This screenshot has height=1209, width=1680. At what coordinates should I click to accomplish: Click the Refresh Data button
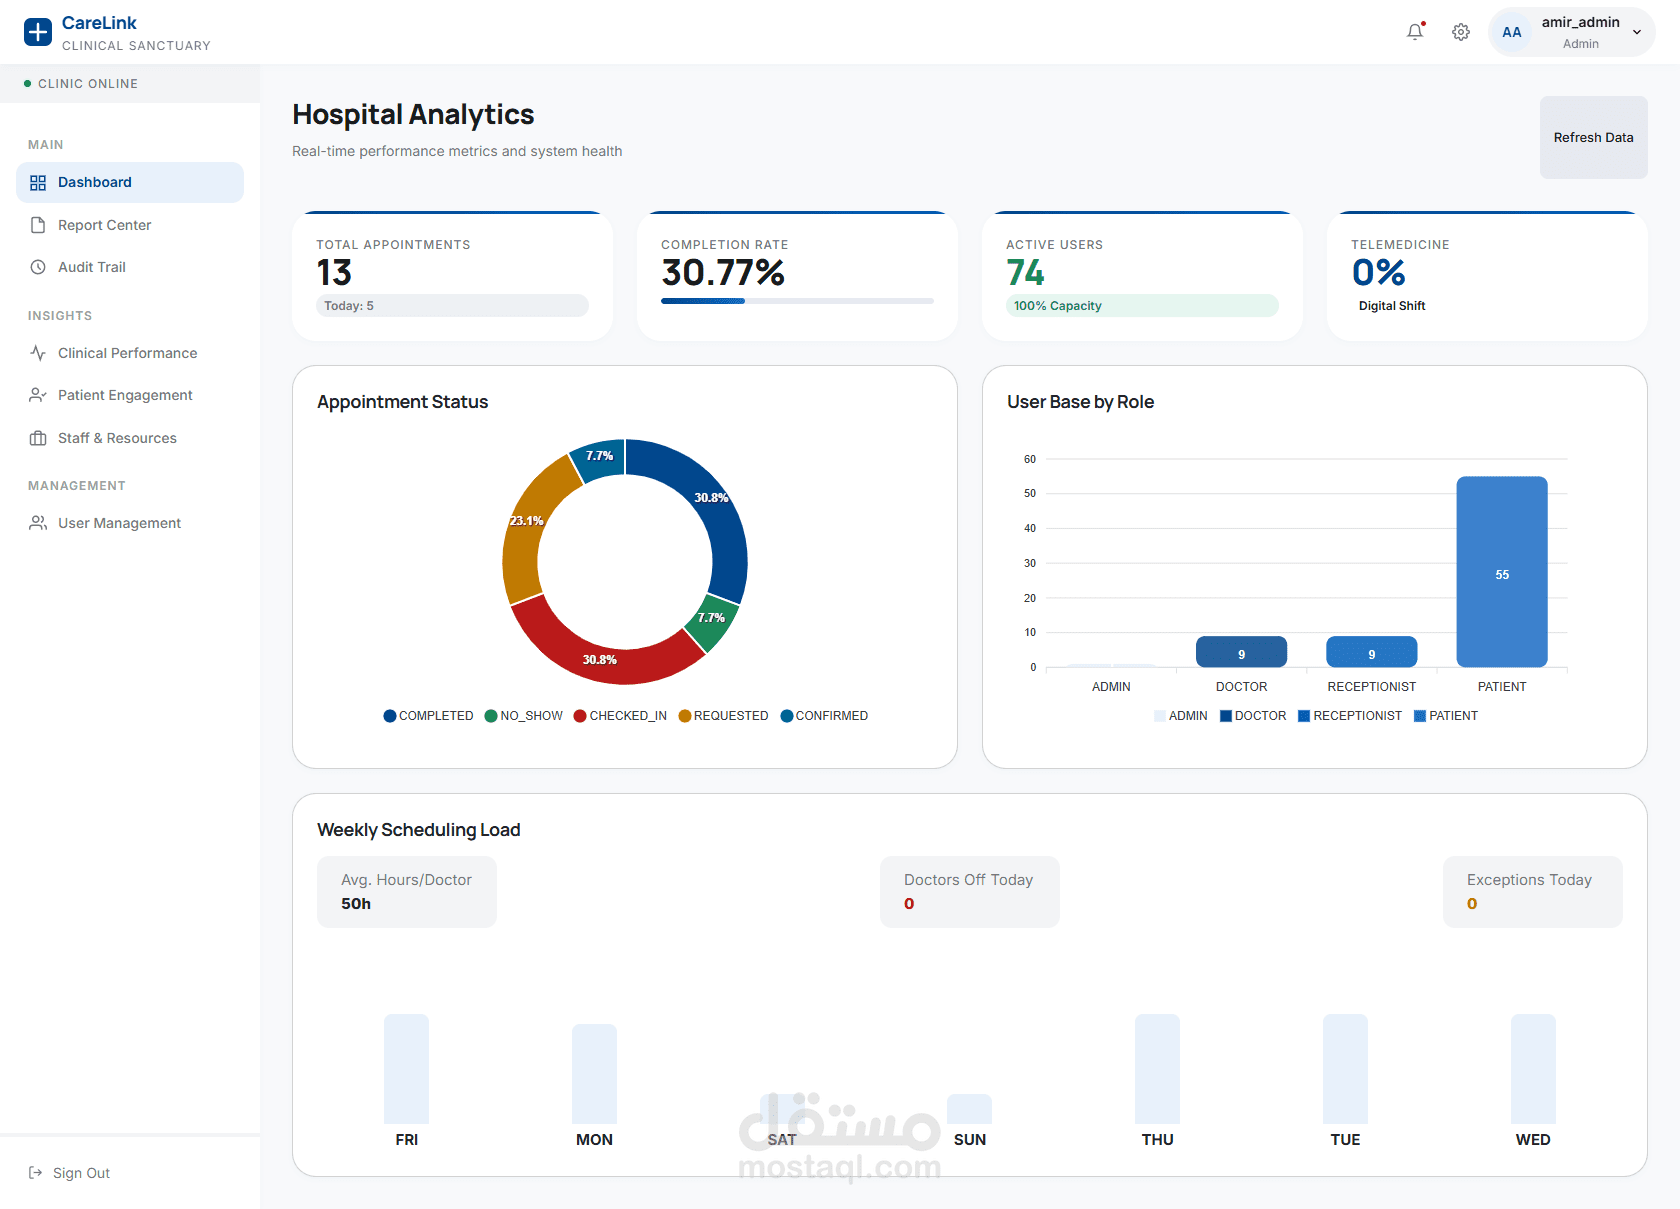(1594, 138)
